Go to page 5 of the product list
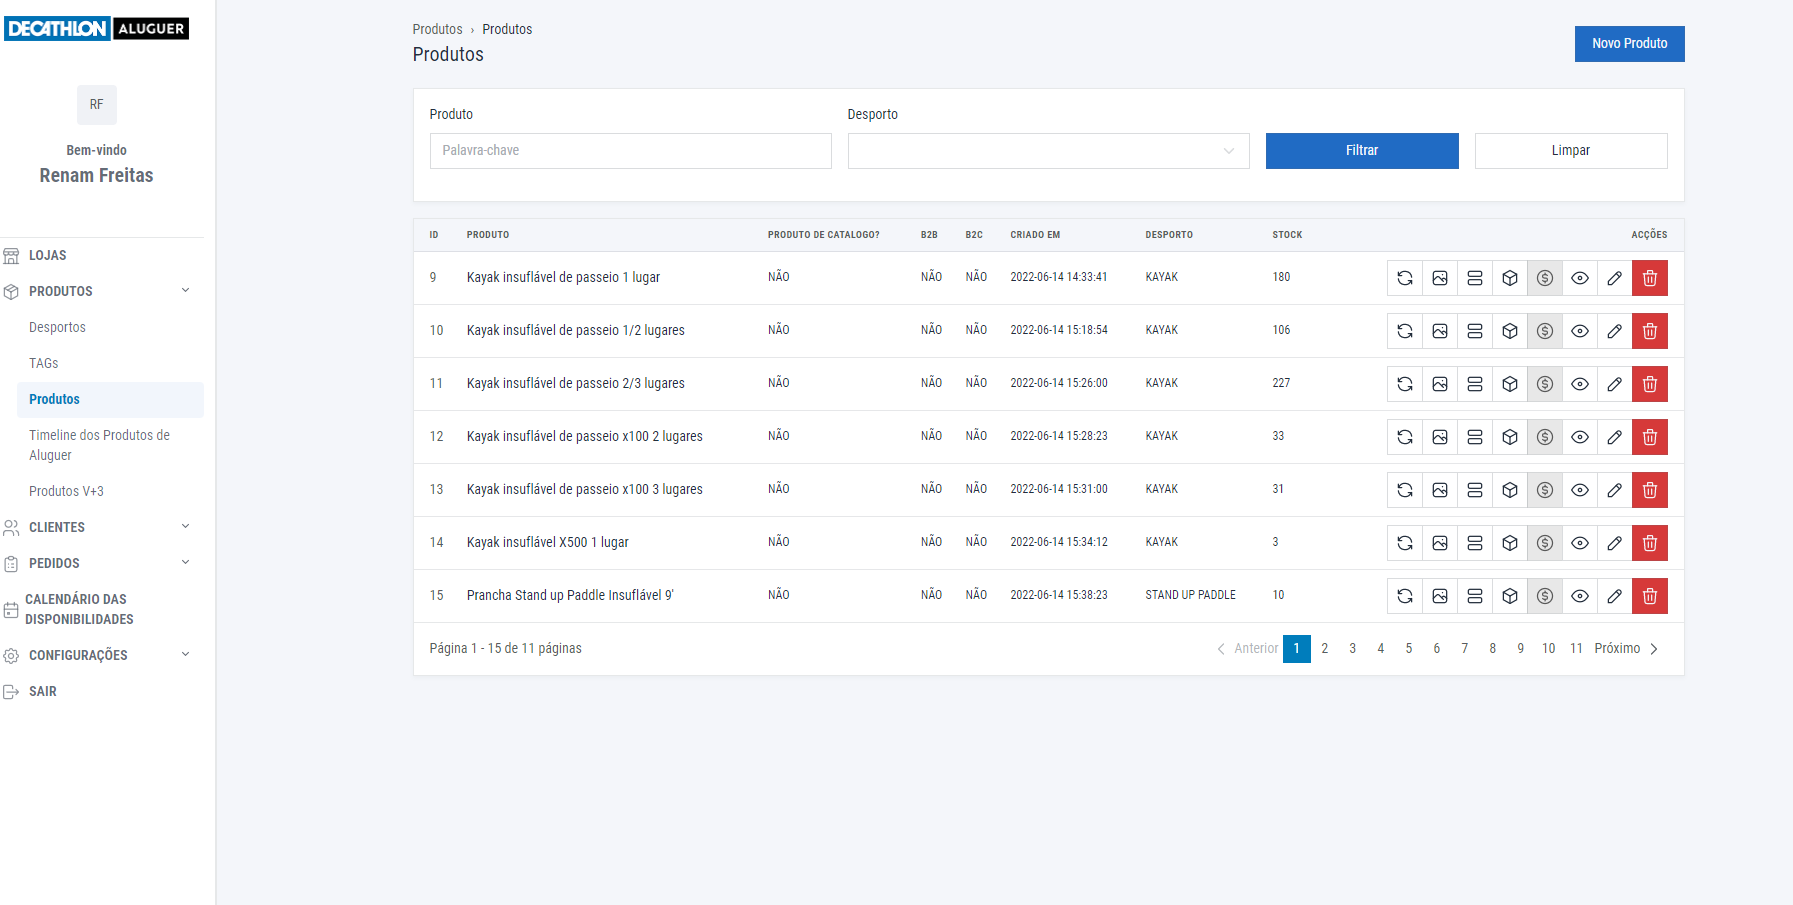This screenshot has height=905, width=1793. pyautogui.click(x=1409, y=648)
